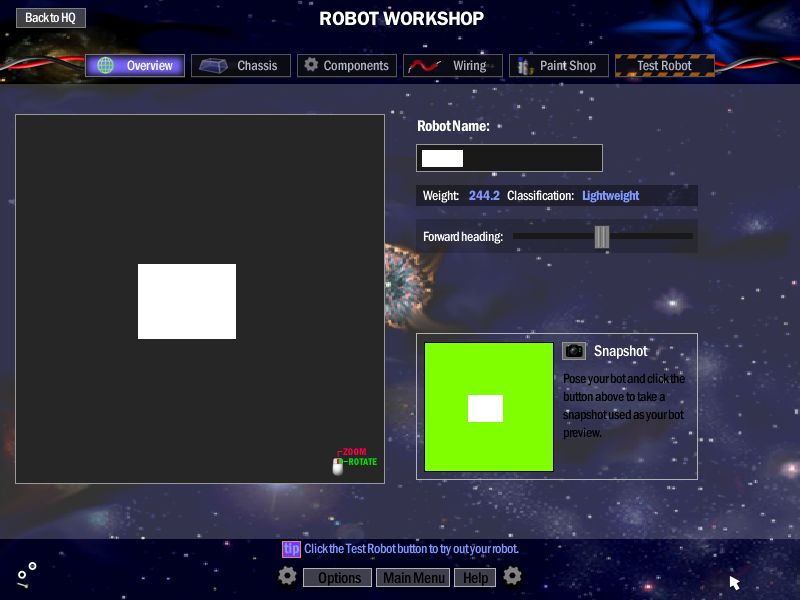Click the purple tip badge

[291, 549]
